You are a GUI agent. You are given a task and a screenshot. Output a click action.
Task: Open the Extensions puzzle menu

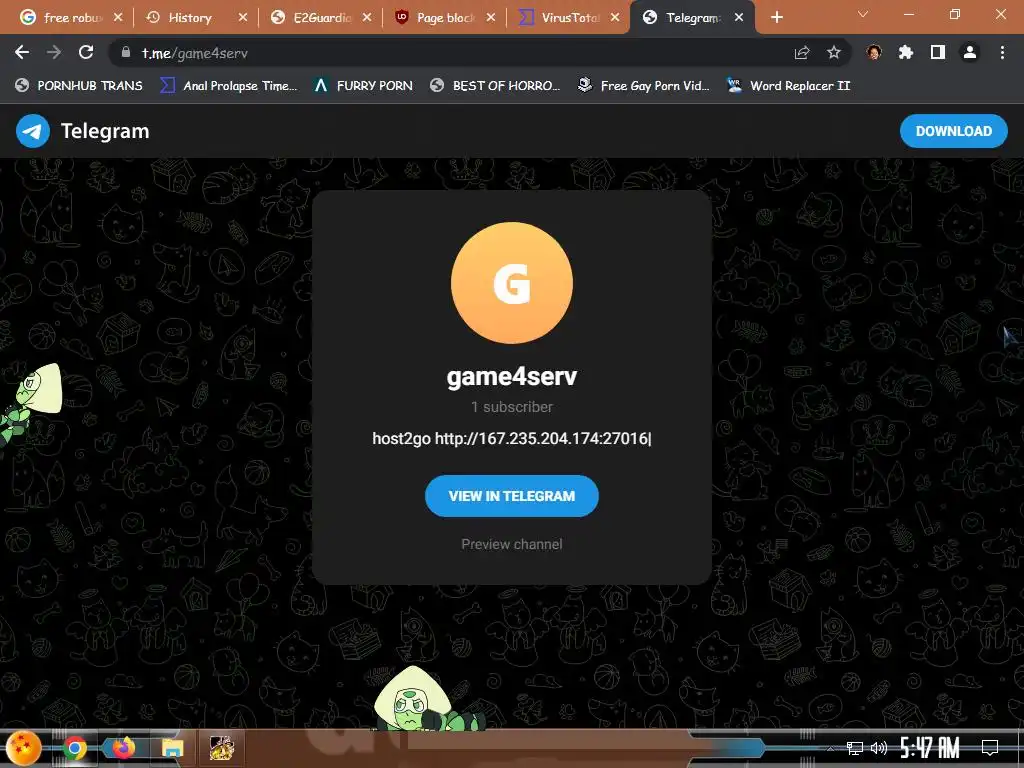[x=906, y=53]
